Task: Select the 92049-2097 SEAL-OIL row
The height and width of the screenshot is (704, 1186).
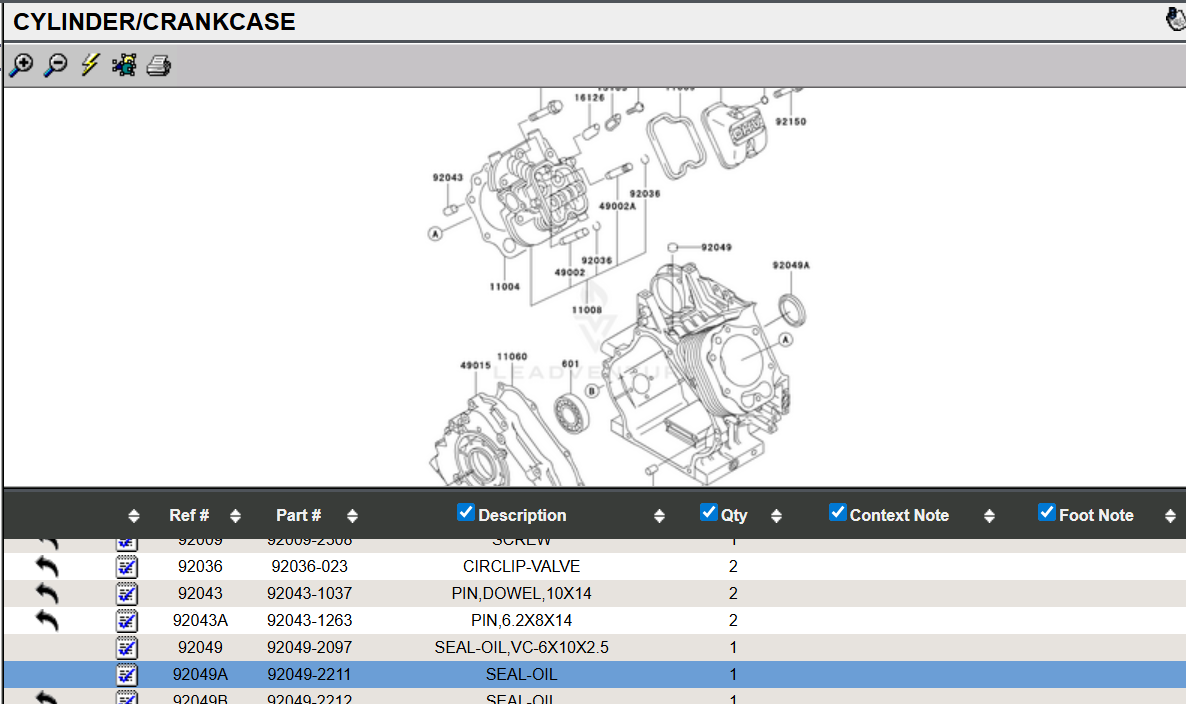Action: pos(521,648)
